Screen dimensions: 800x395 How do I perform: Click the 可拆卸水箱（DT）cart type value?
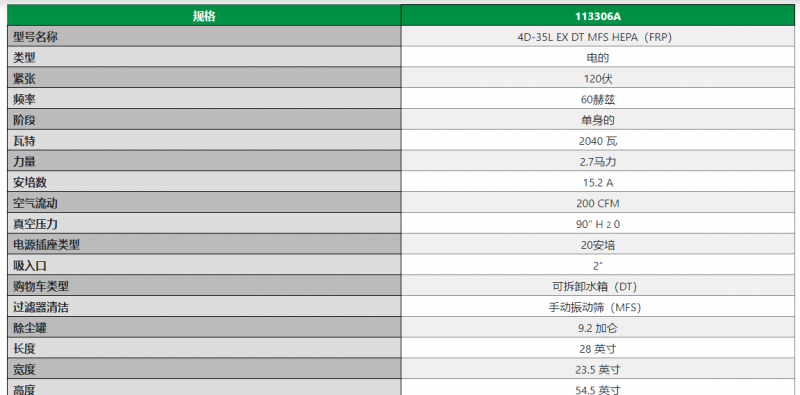coord(598,287)
